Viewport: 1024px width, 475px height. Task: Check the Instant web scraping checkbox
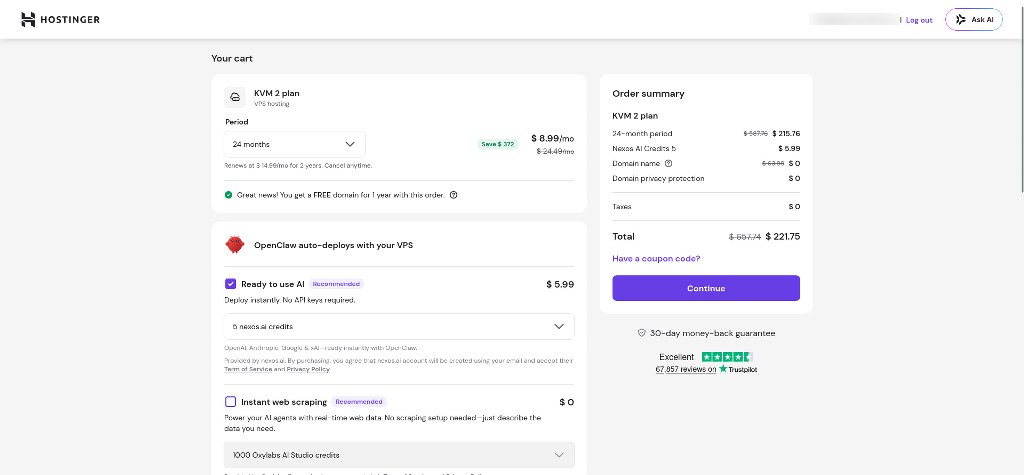[x=231, y=402]
